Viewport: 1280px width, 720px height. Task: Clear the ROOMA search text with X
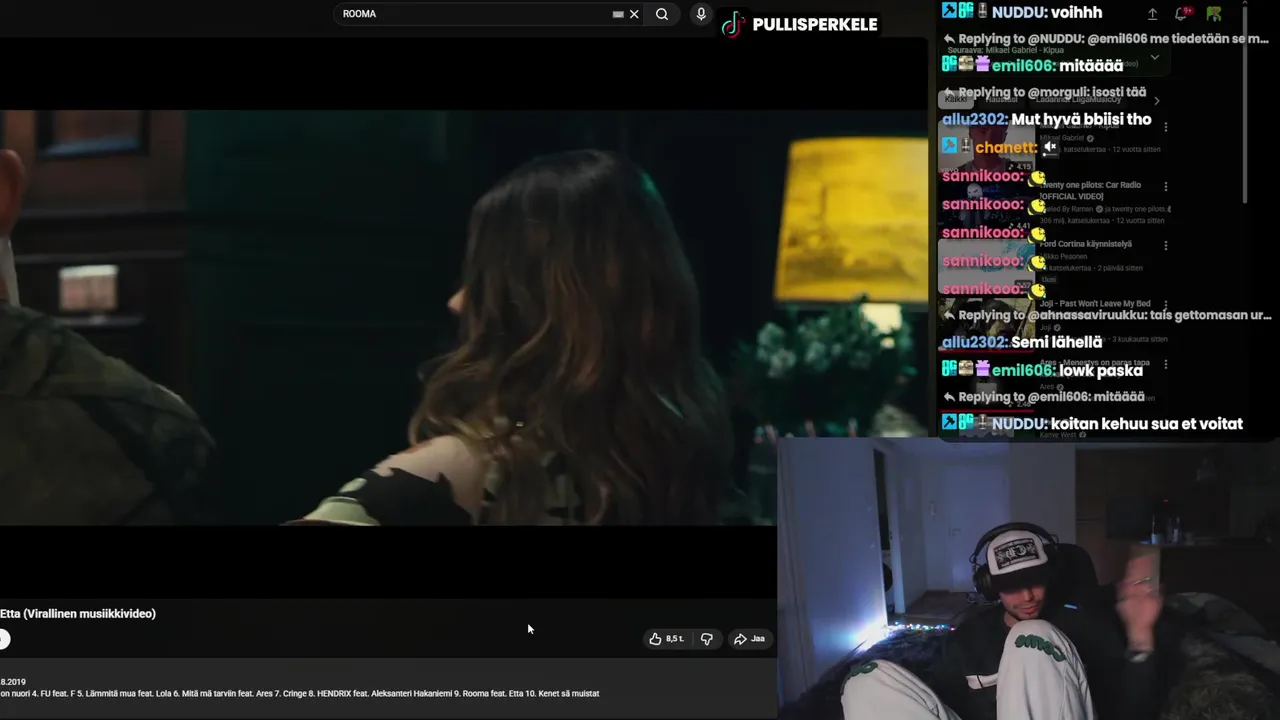(x=634, y=14)
